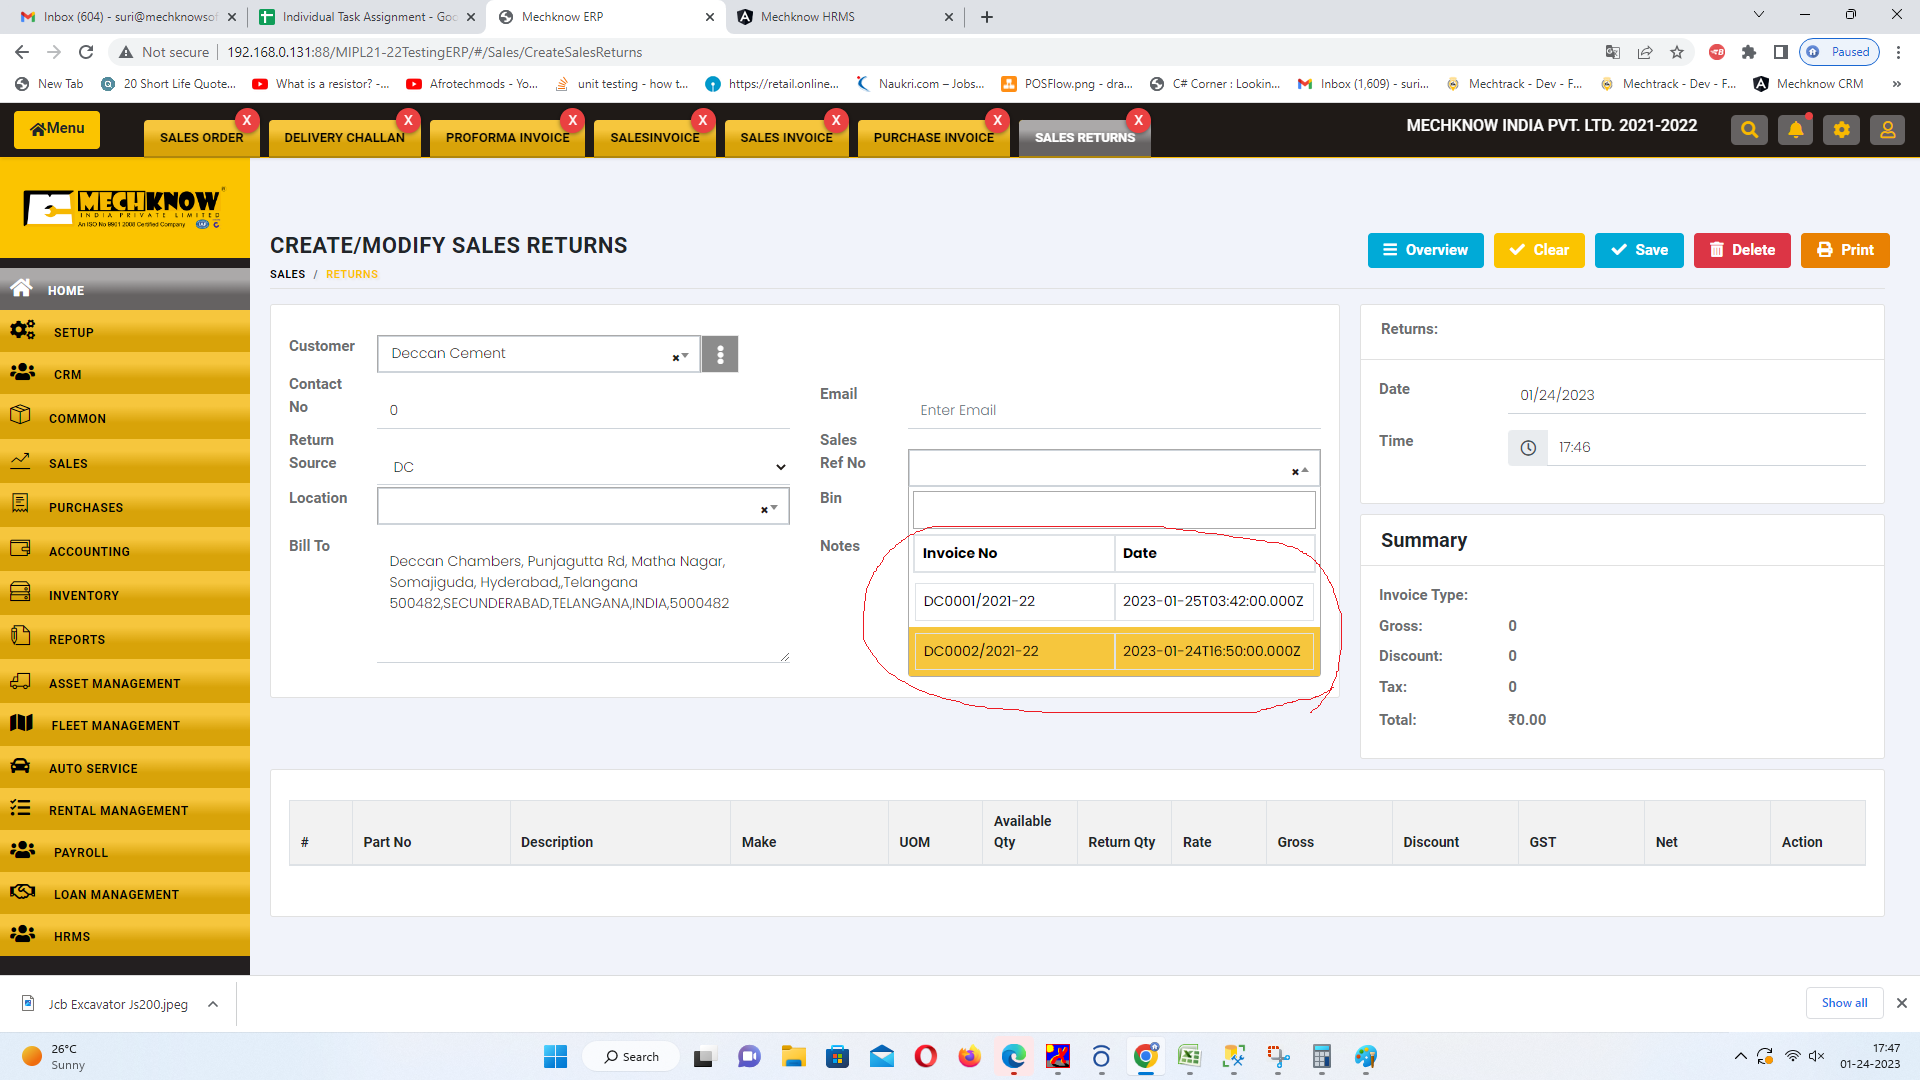The height and width of the screenshot is (1080, 1920).
Task: Click the three-dot customer options button
Action: pyautogui.click(x=720, y=354)
